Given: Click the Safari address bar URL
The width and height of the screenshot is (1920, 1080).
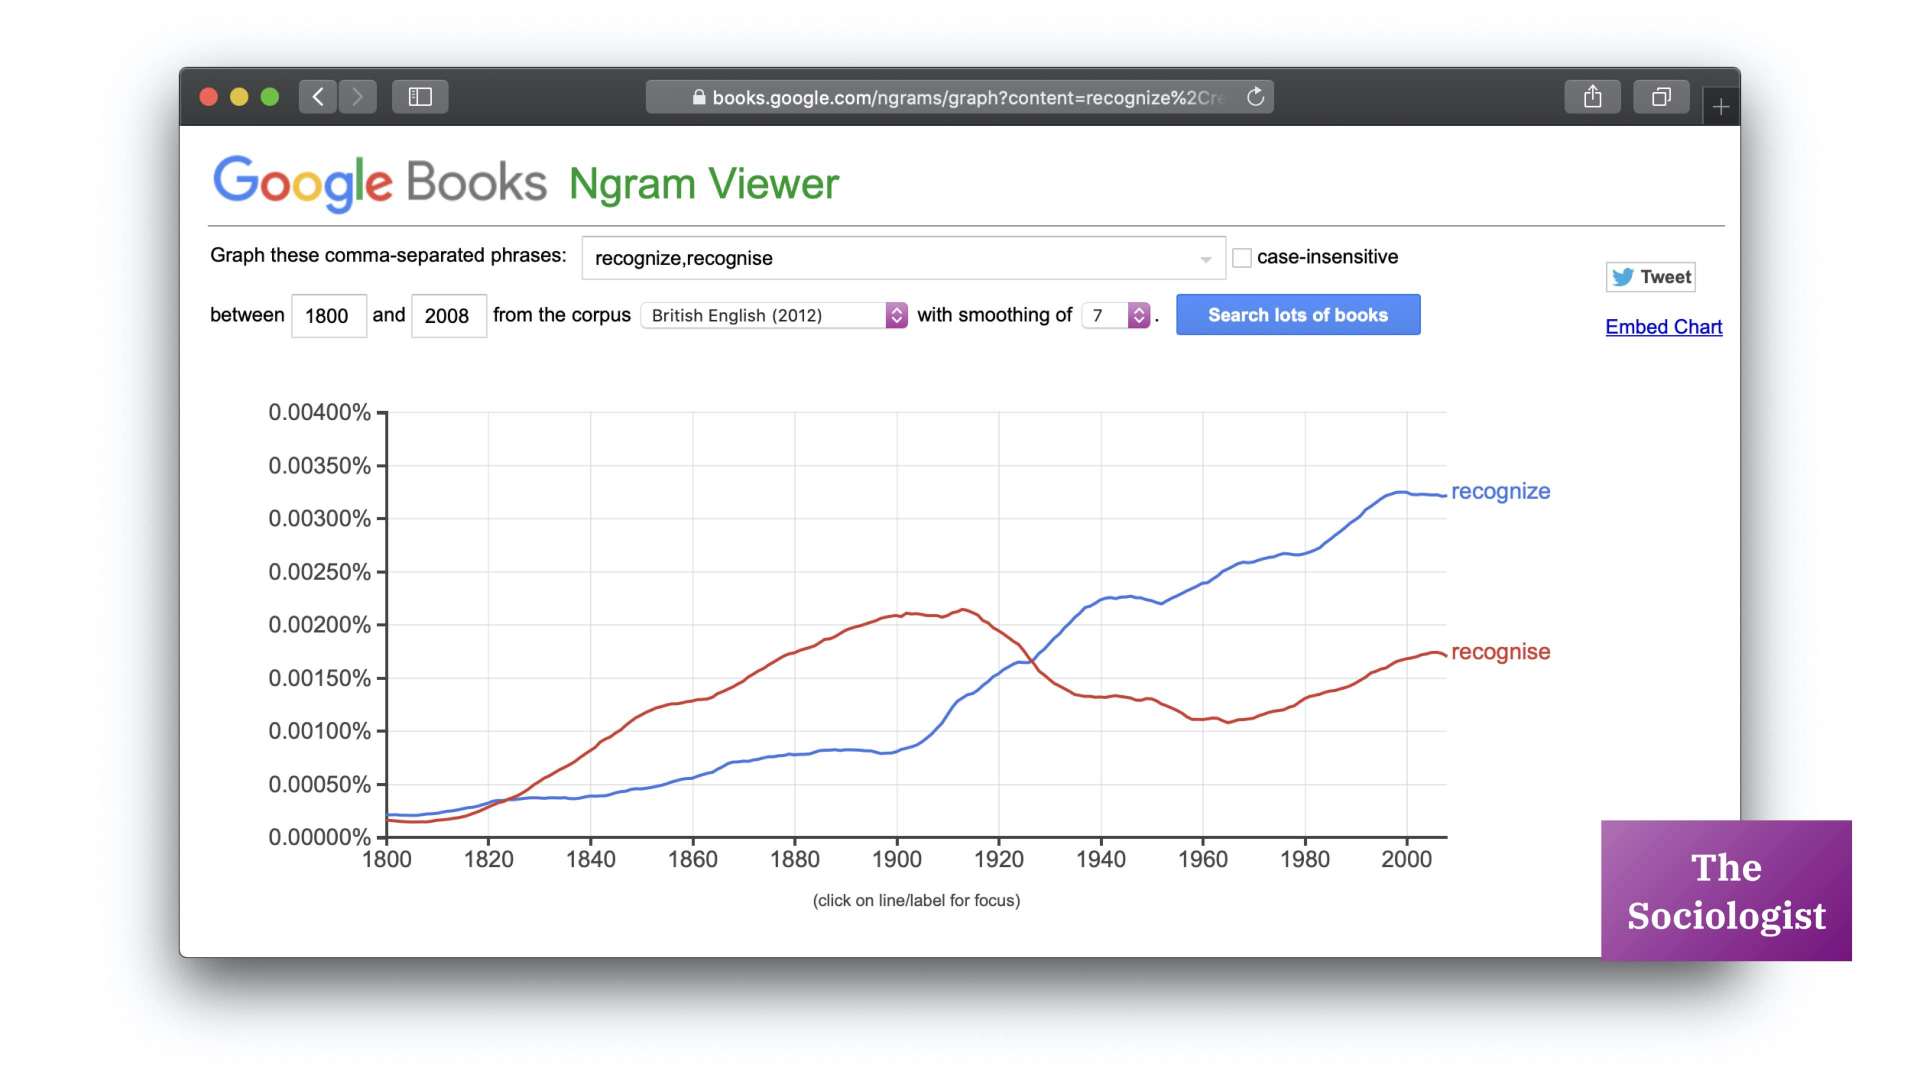Looking at the screenshot, I should pyautogui.click(x=960, y=97).
